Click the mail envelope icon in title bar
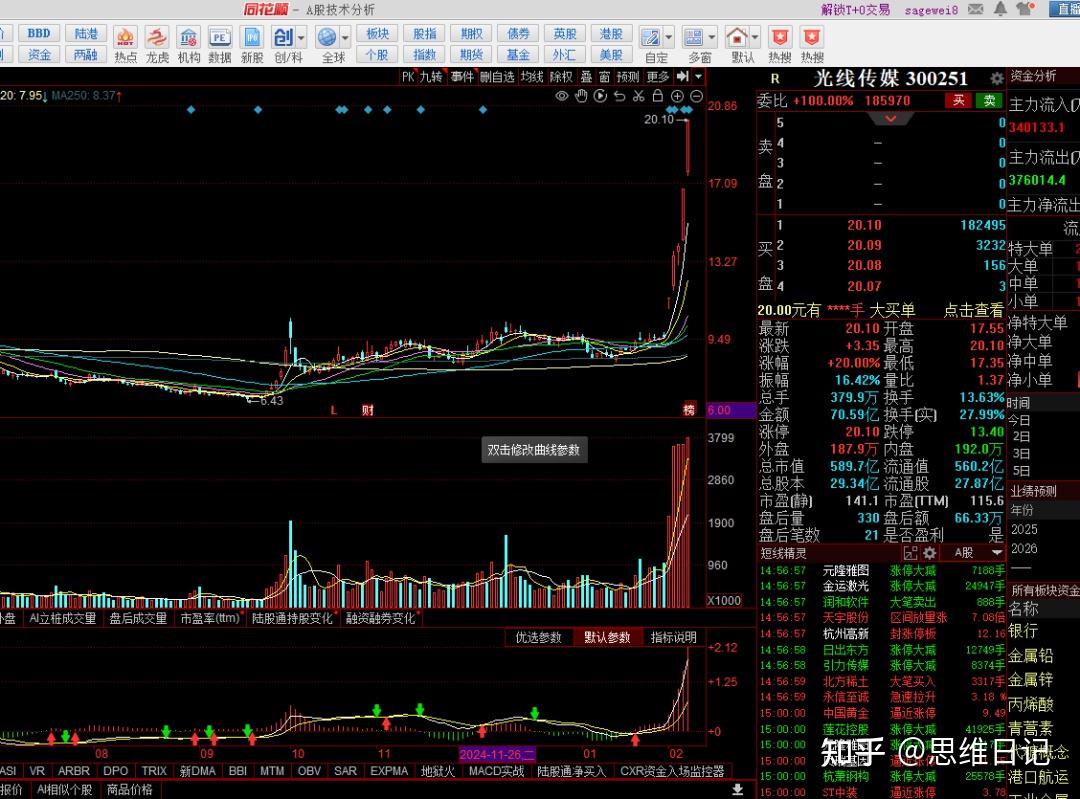Screen dimensions: 1080x799 click(x=975, y=9)
